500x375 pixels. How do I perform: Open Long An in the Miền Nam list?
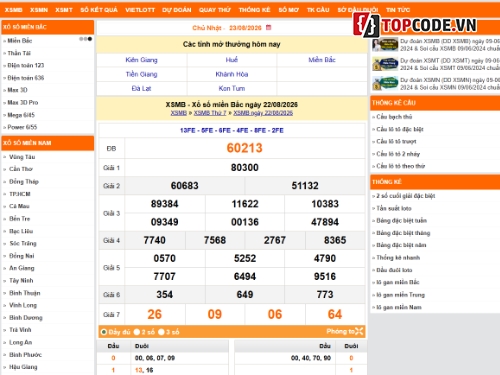tap(21, 342)
